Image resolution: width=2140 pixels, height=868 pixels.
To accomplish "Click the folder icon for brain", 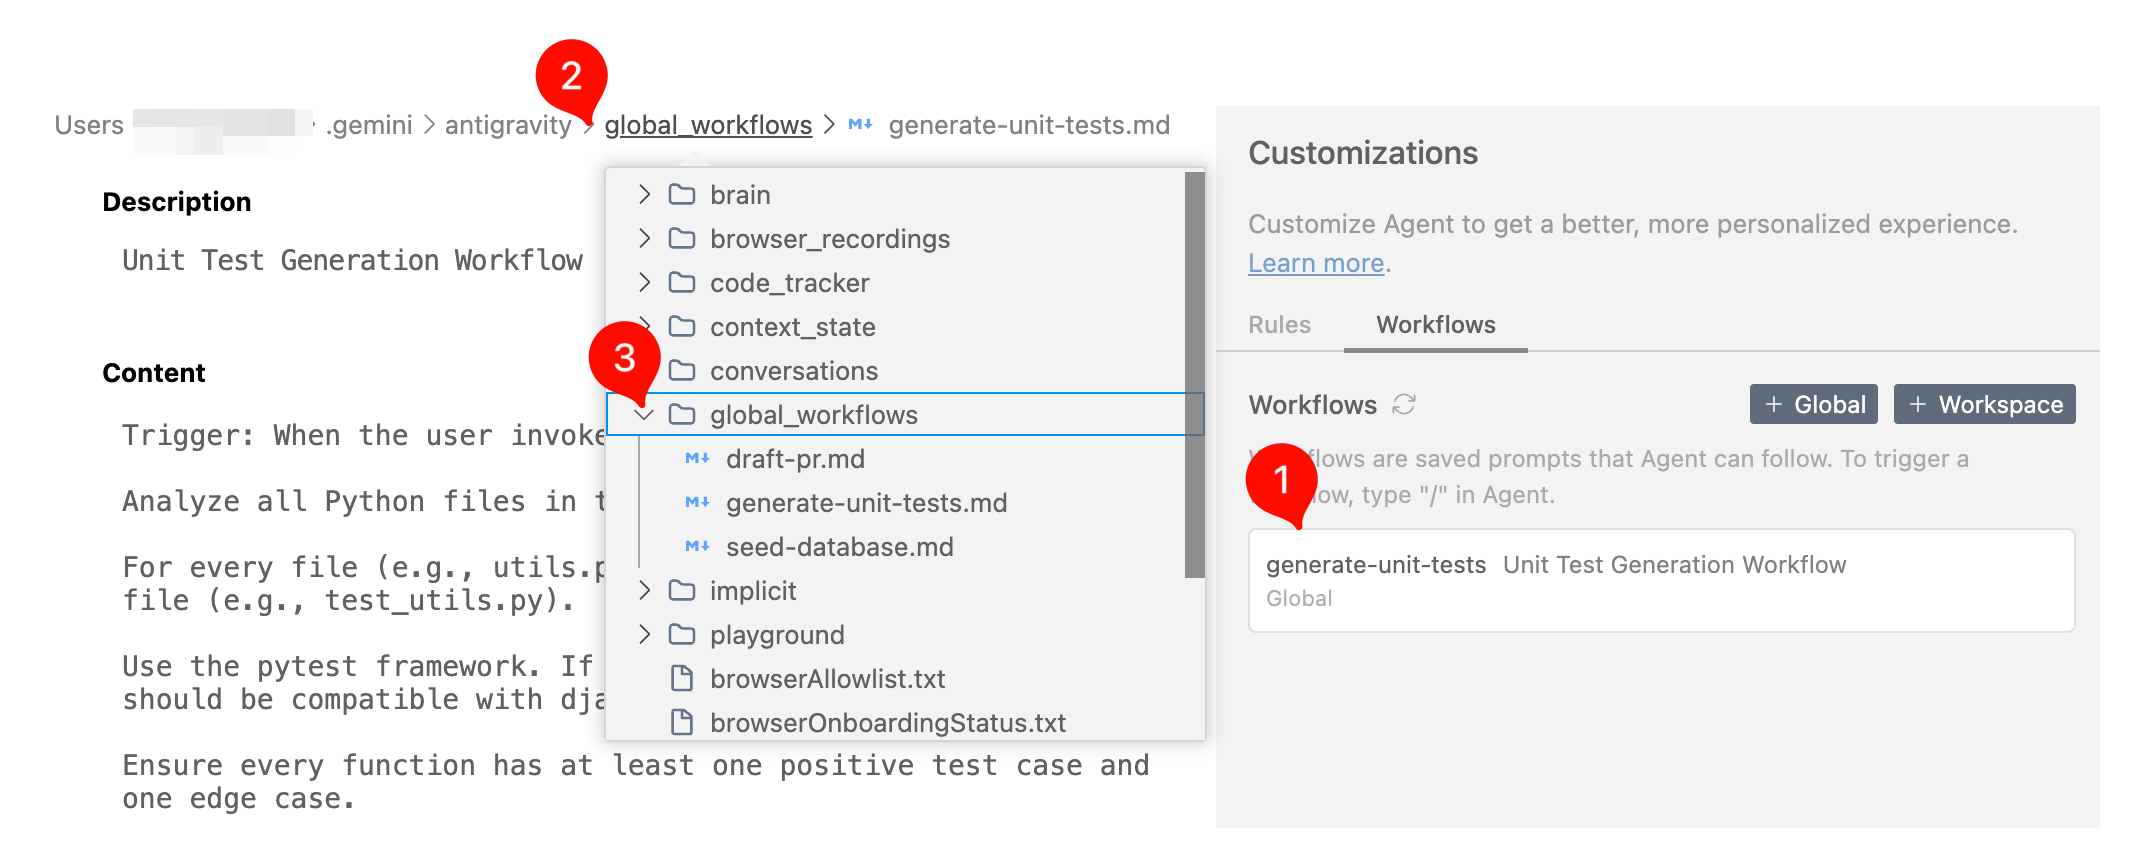I will 682,195.
